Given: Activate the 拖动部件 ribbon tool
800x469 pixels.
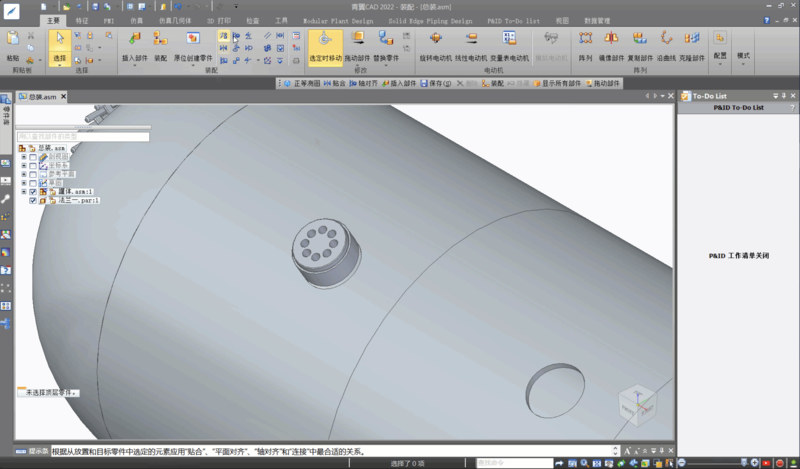Looking at the screenshot, I should [357, 41].
